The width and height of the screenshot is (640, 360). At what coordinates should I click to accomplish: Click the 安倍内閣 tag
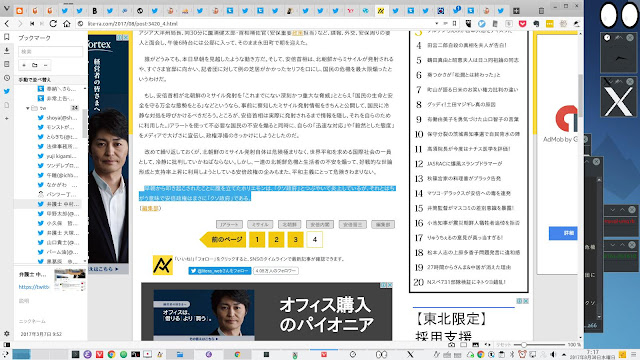[320, 224]
